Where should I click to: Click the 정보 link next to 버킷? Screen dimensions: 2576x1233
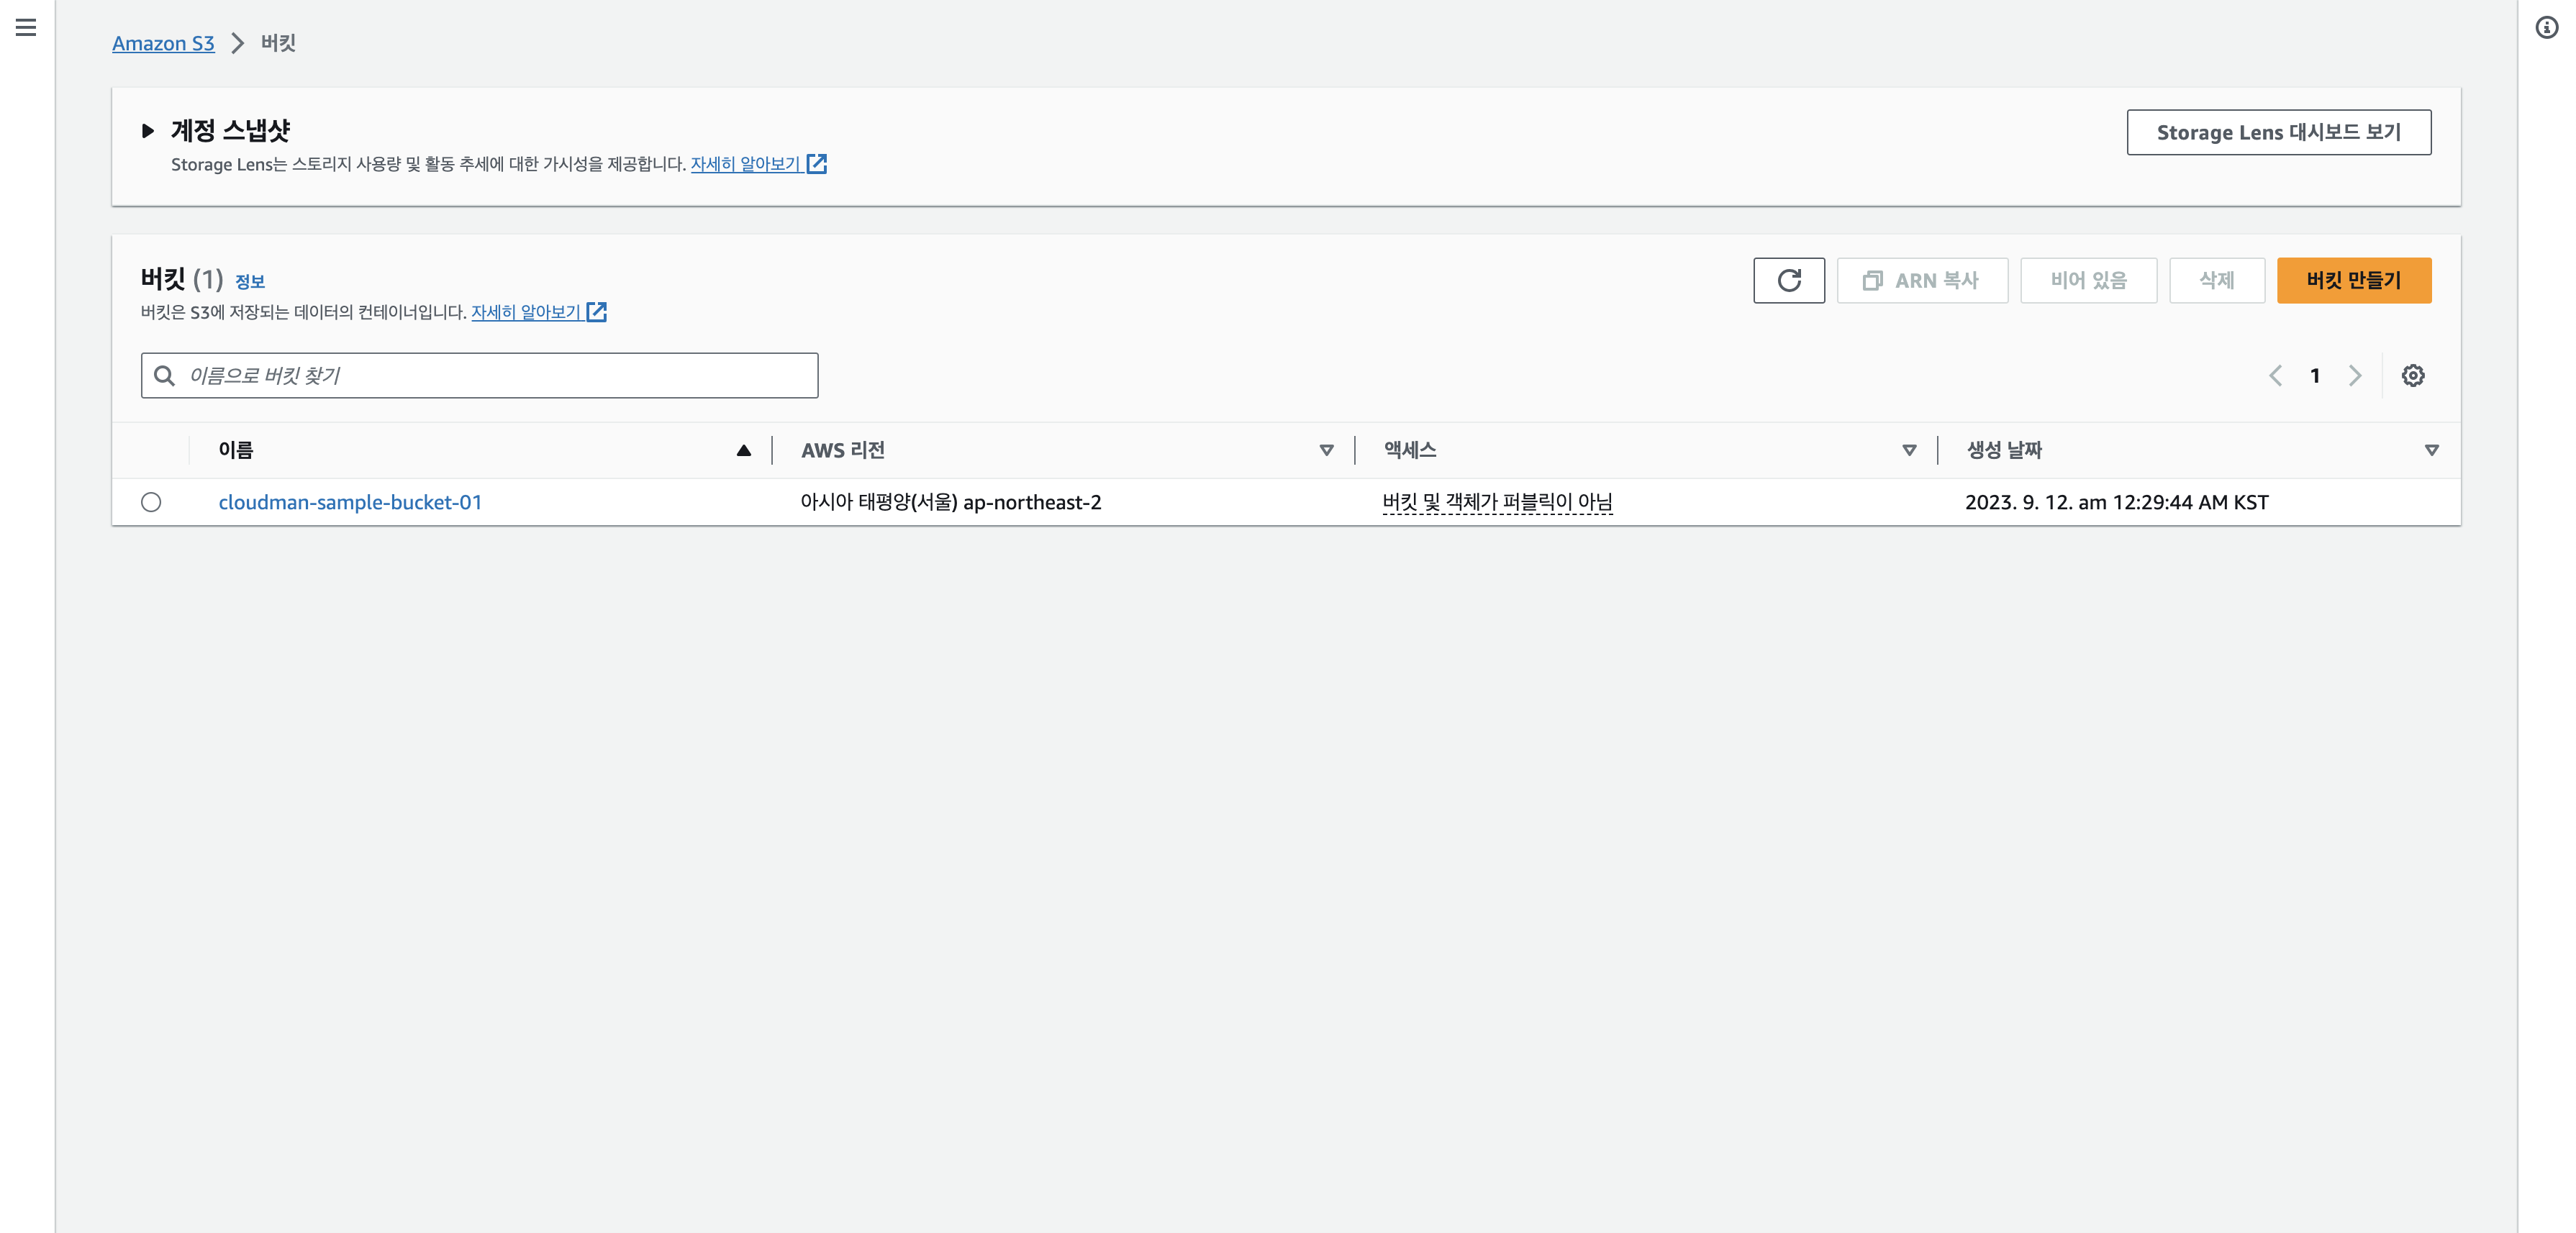[x=250, y=282]
